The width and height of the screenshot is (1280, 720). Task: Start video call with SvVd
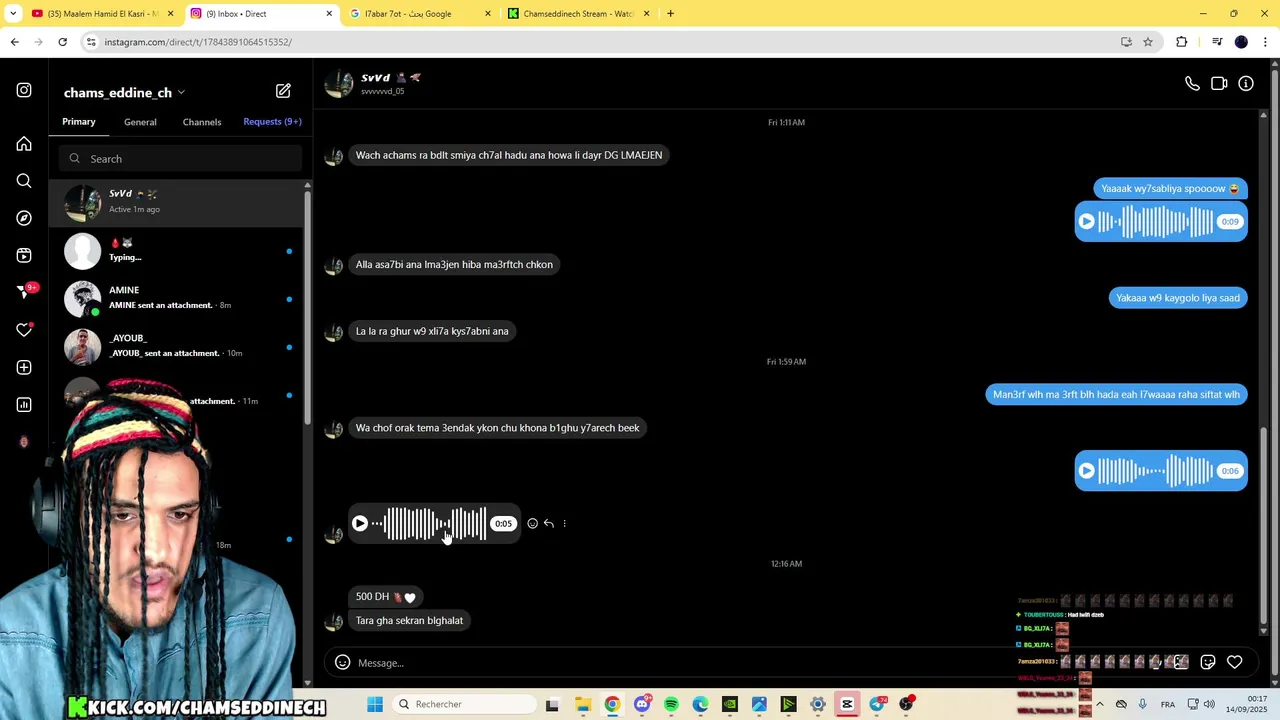(x=1219, y=84)
